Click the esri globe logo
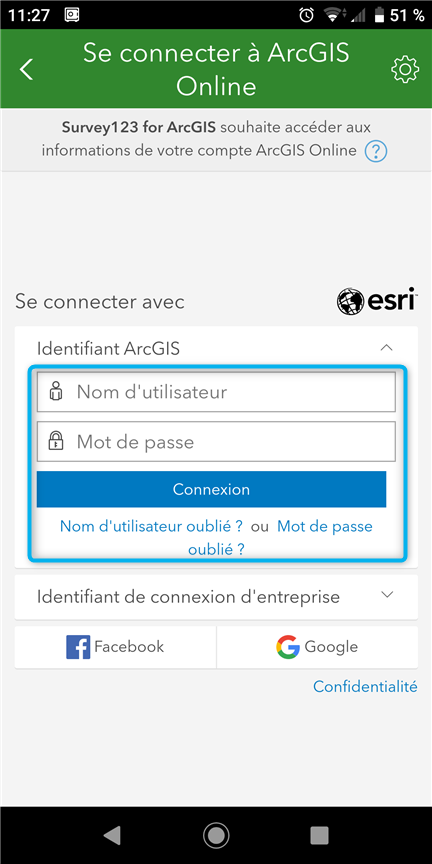The height and width of the screenshot is (864, 432). pyautogui.click(x=351, y=301)
